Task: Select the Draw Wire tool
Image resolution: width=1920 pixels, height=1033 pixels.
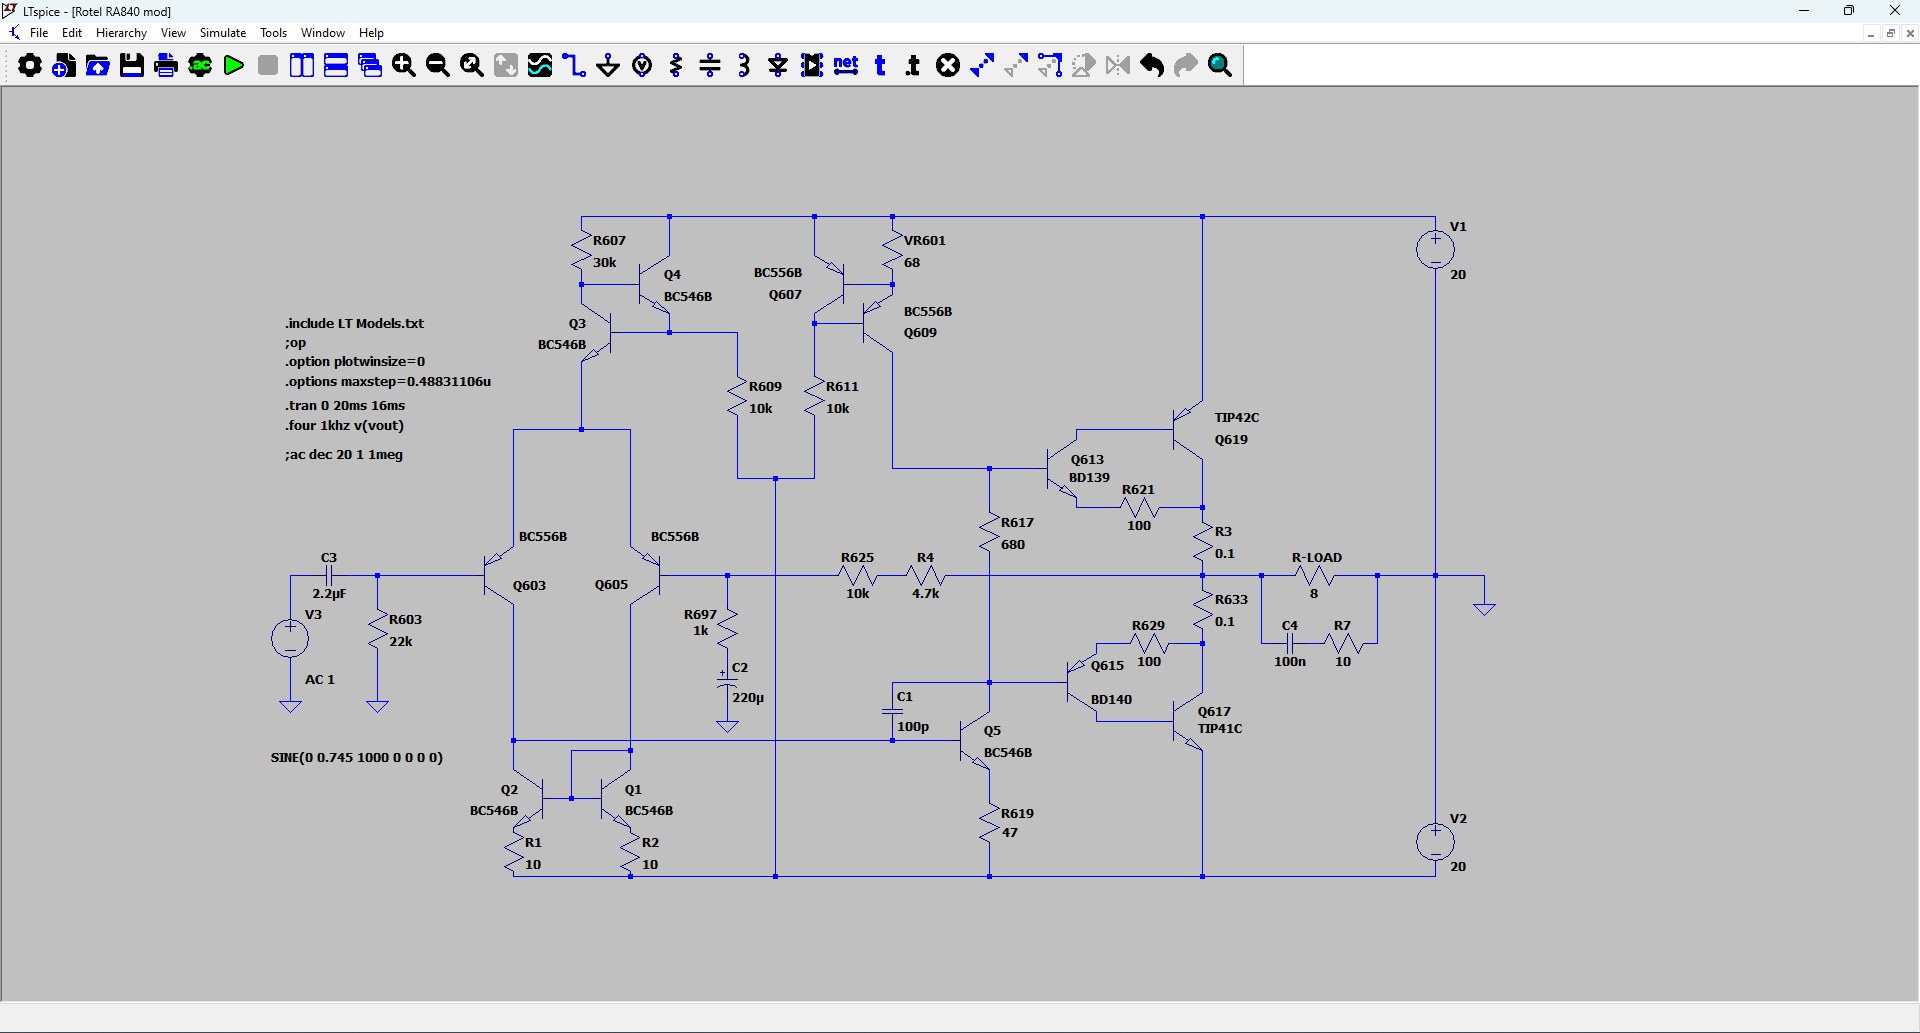Action: pyautogui.click(x=574, y=66)
